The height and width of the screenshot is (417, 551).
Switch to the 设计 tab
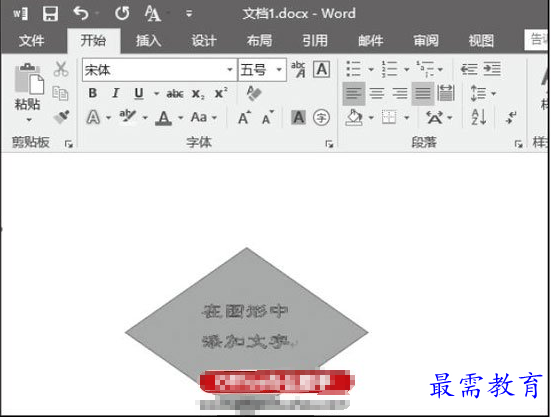coord(204,40)
